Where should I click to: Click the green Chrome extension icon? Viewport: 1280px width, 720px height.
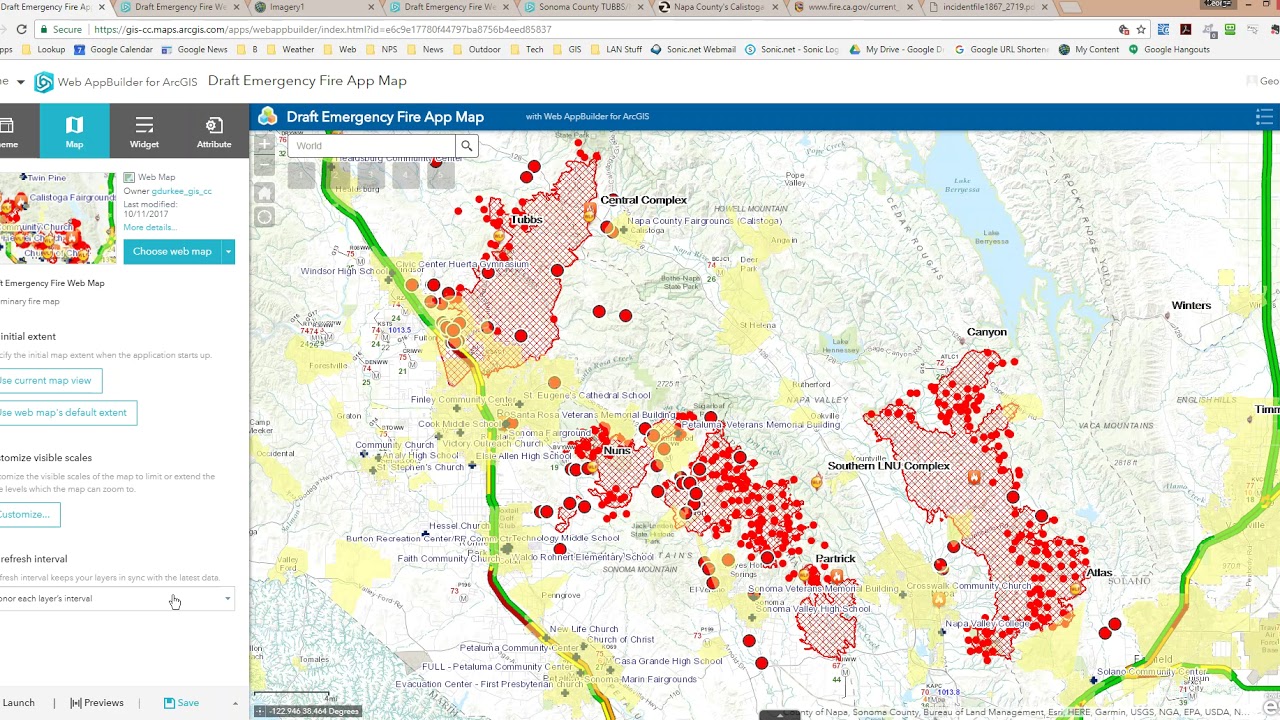coord(1230,30)
